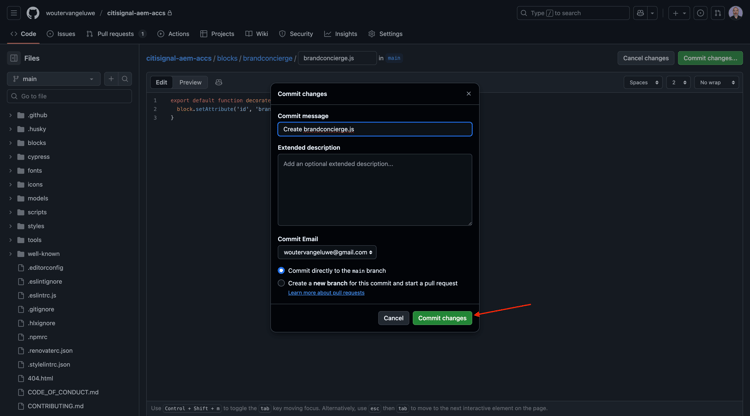Click green Commit changes button in dialog
Screen dimensions: 750x416
442,318
